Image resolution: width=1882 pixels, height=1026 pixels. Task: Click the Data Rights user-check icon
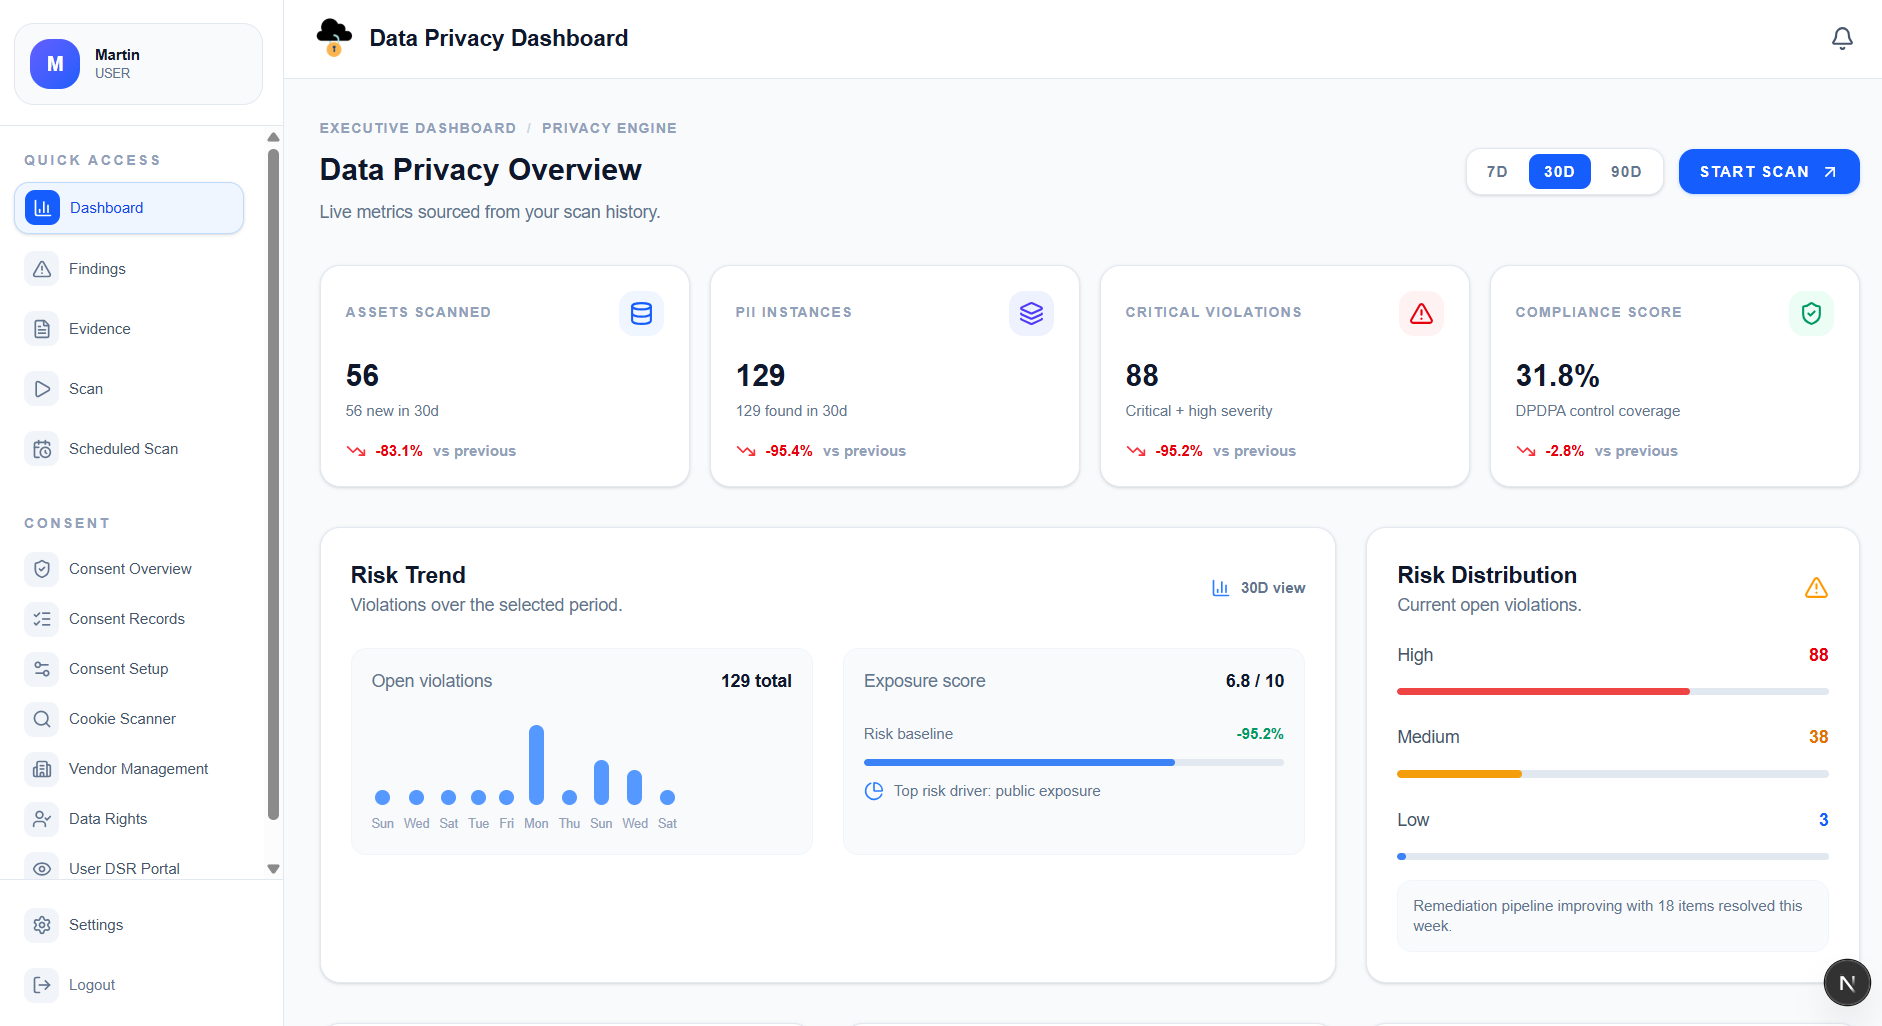[42, 819]
